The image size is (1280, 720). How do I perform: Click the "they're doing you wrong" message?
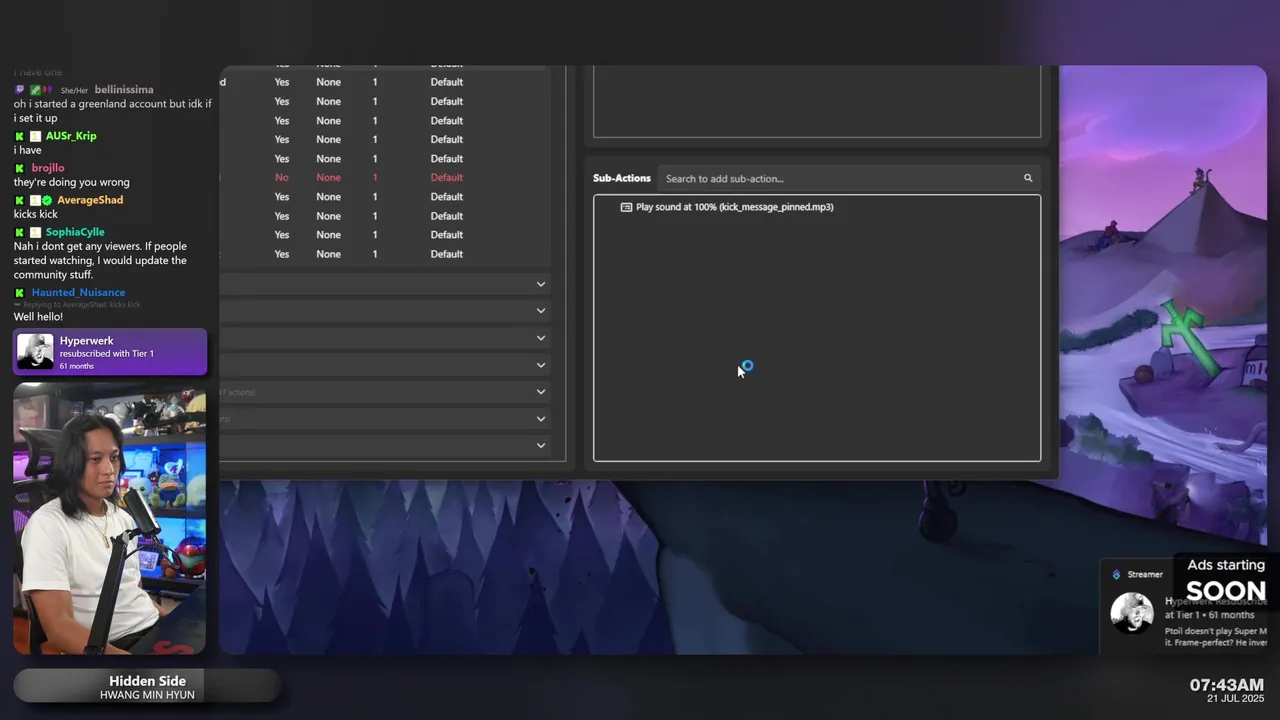point(71,182)
